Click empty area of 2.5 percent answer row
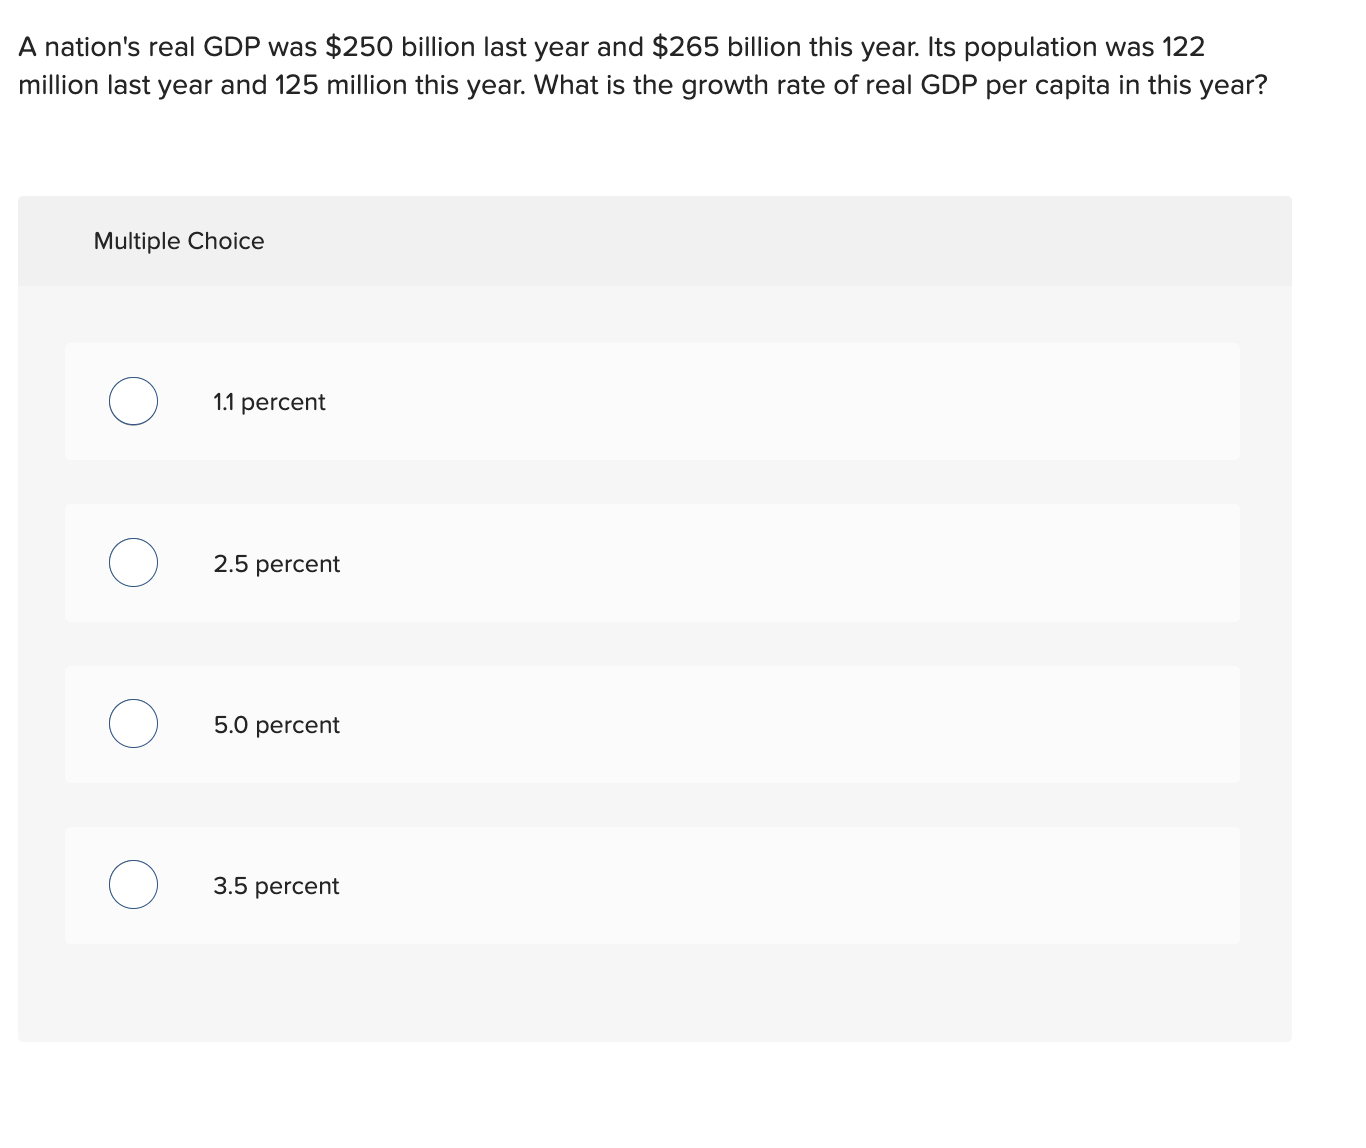The height and width of the screenshot is (1148, 1366). (x=780, y=563)
